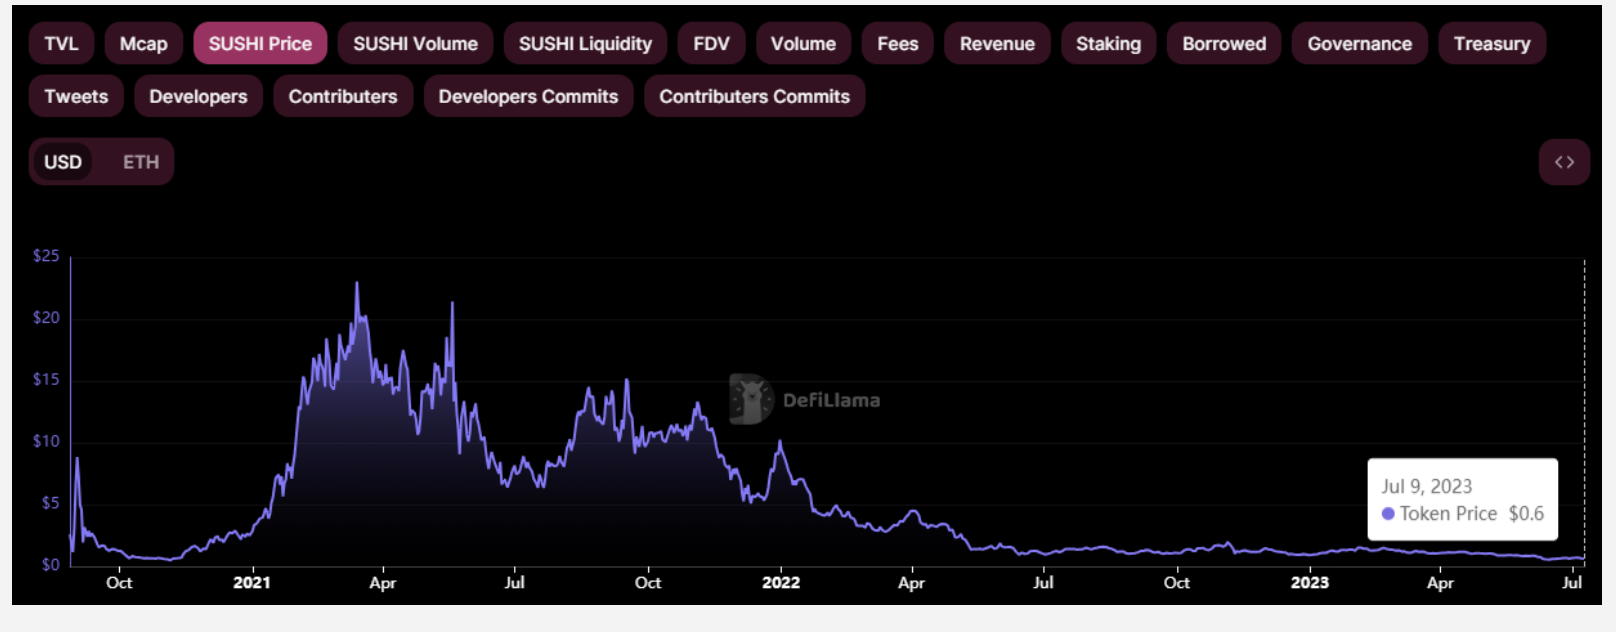Toggle the Mcap chart metric
The image size is (1616, 632).
(x=144, y=44)
